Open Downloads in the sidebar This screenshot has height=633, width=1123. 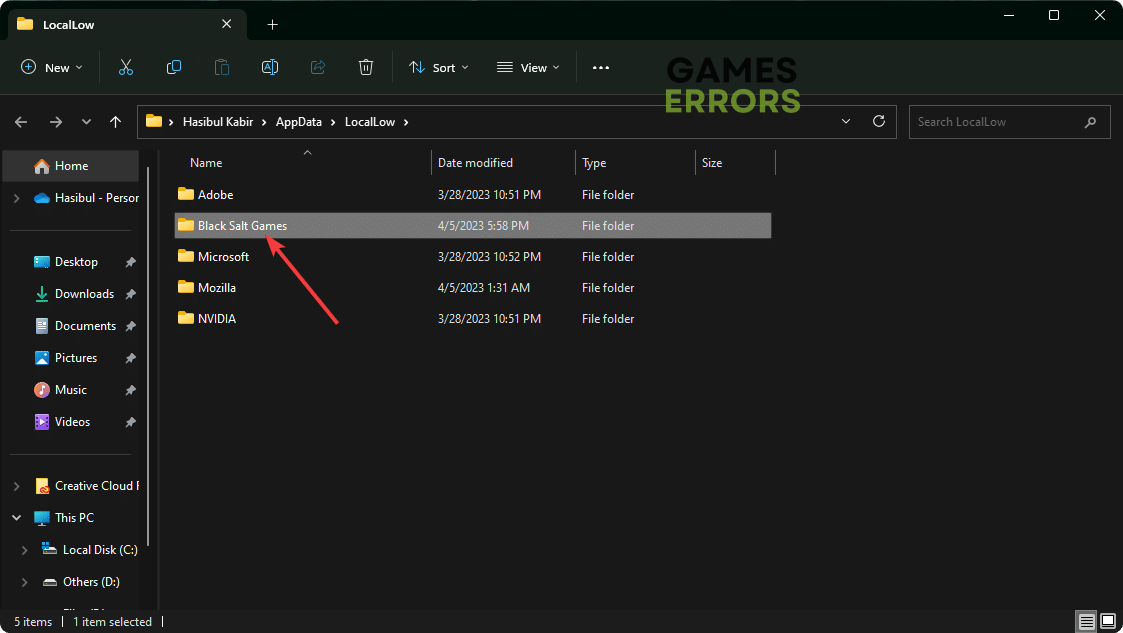[84, 294]
